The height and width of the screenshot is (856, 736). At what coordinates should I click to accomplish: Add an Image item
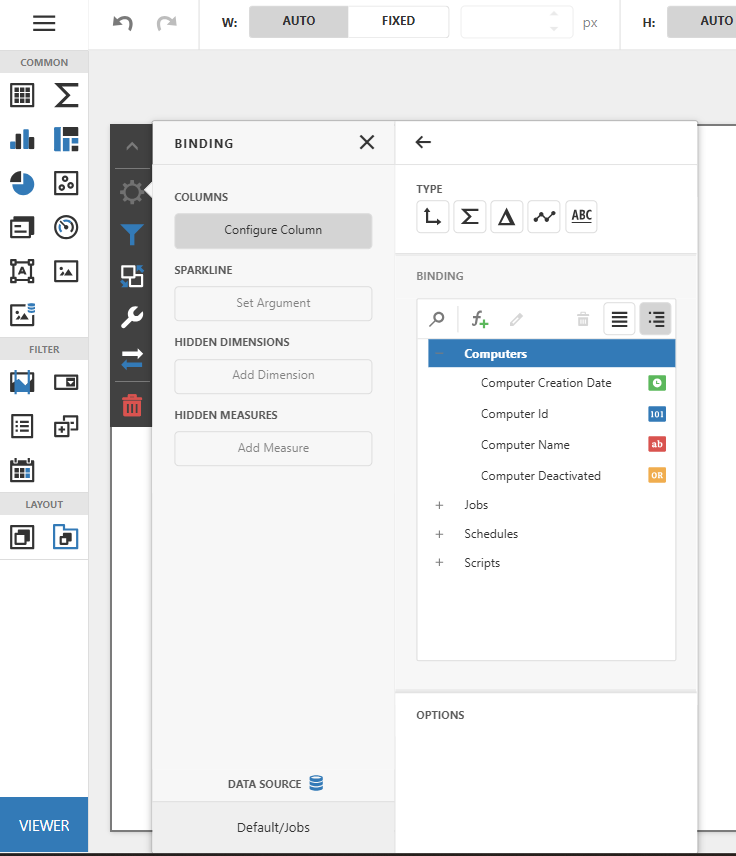66,271
